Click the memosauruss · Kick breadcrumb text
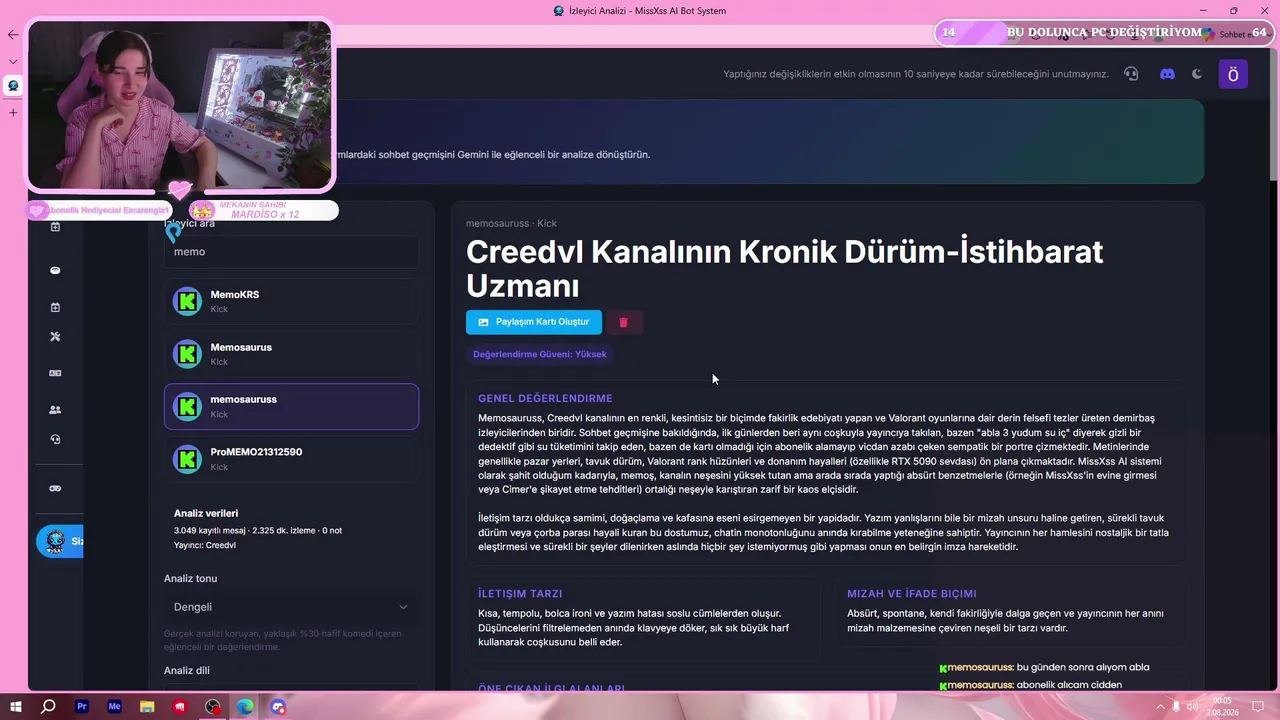The width and height of the screenshot is (1280, 720). [x=511, y=224]
